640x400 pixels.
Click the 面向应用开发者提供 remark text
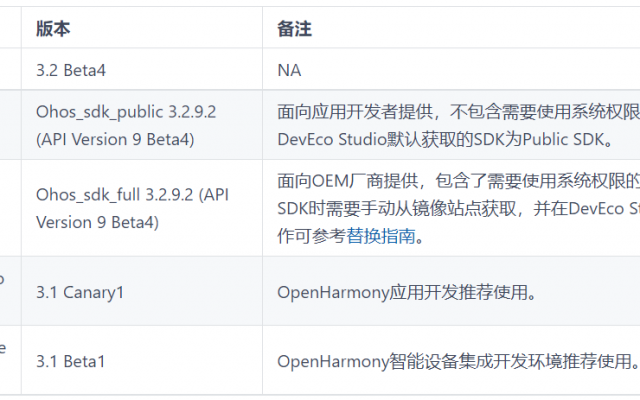(355, 111)
